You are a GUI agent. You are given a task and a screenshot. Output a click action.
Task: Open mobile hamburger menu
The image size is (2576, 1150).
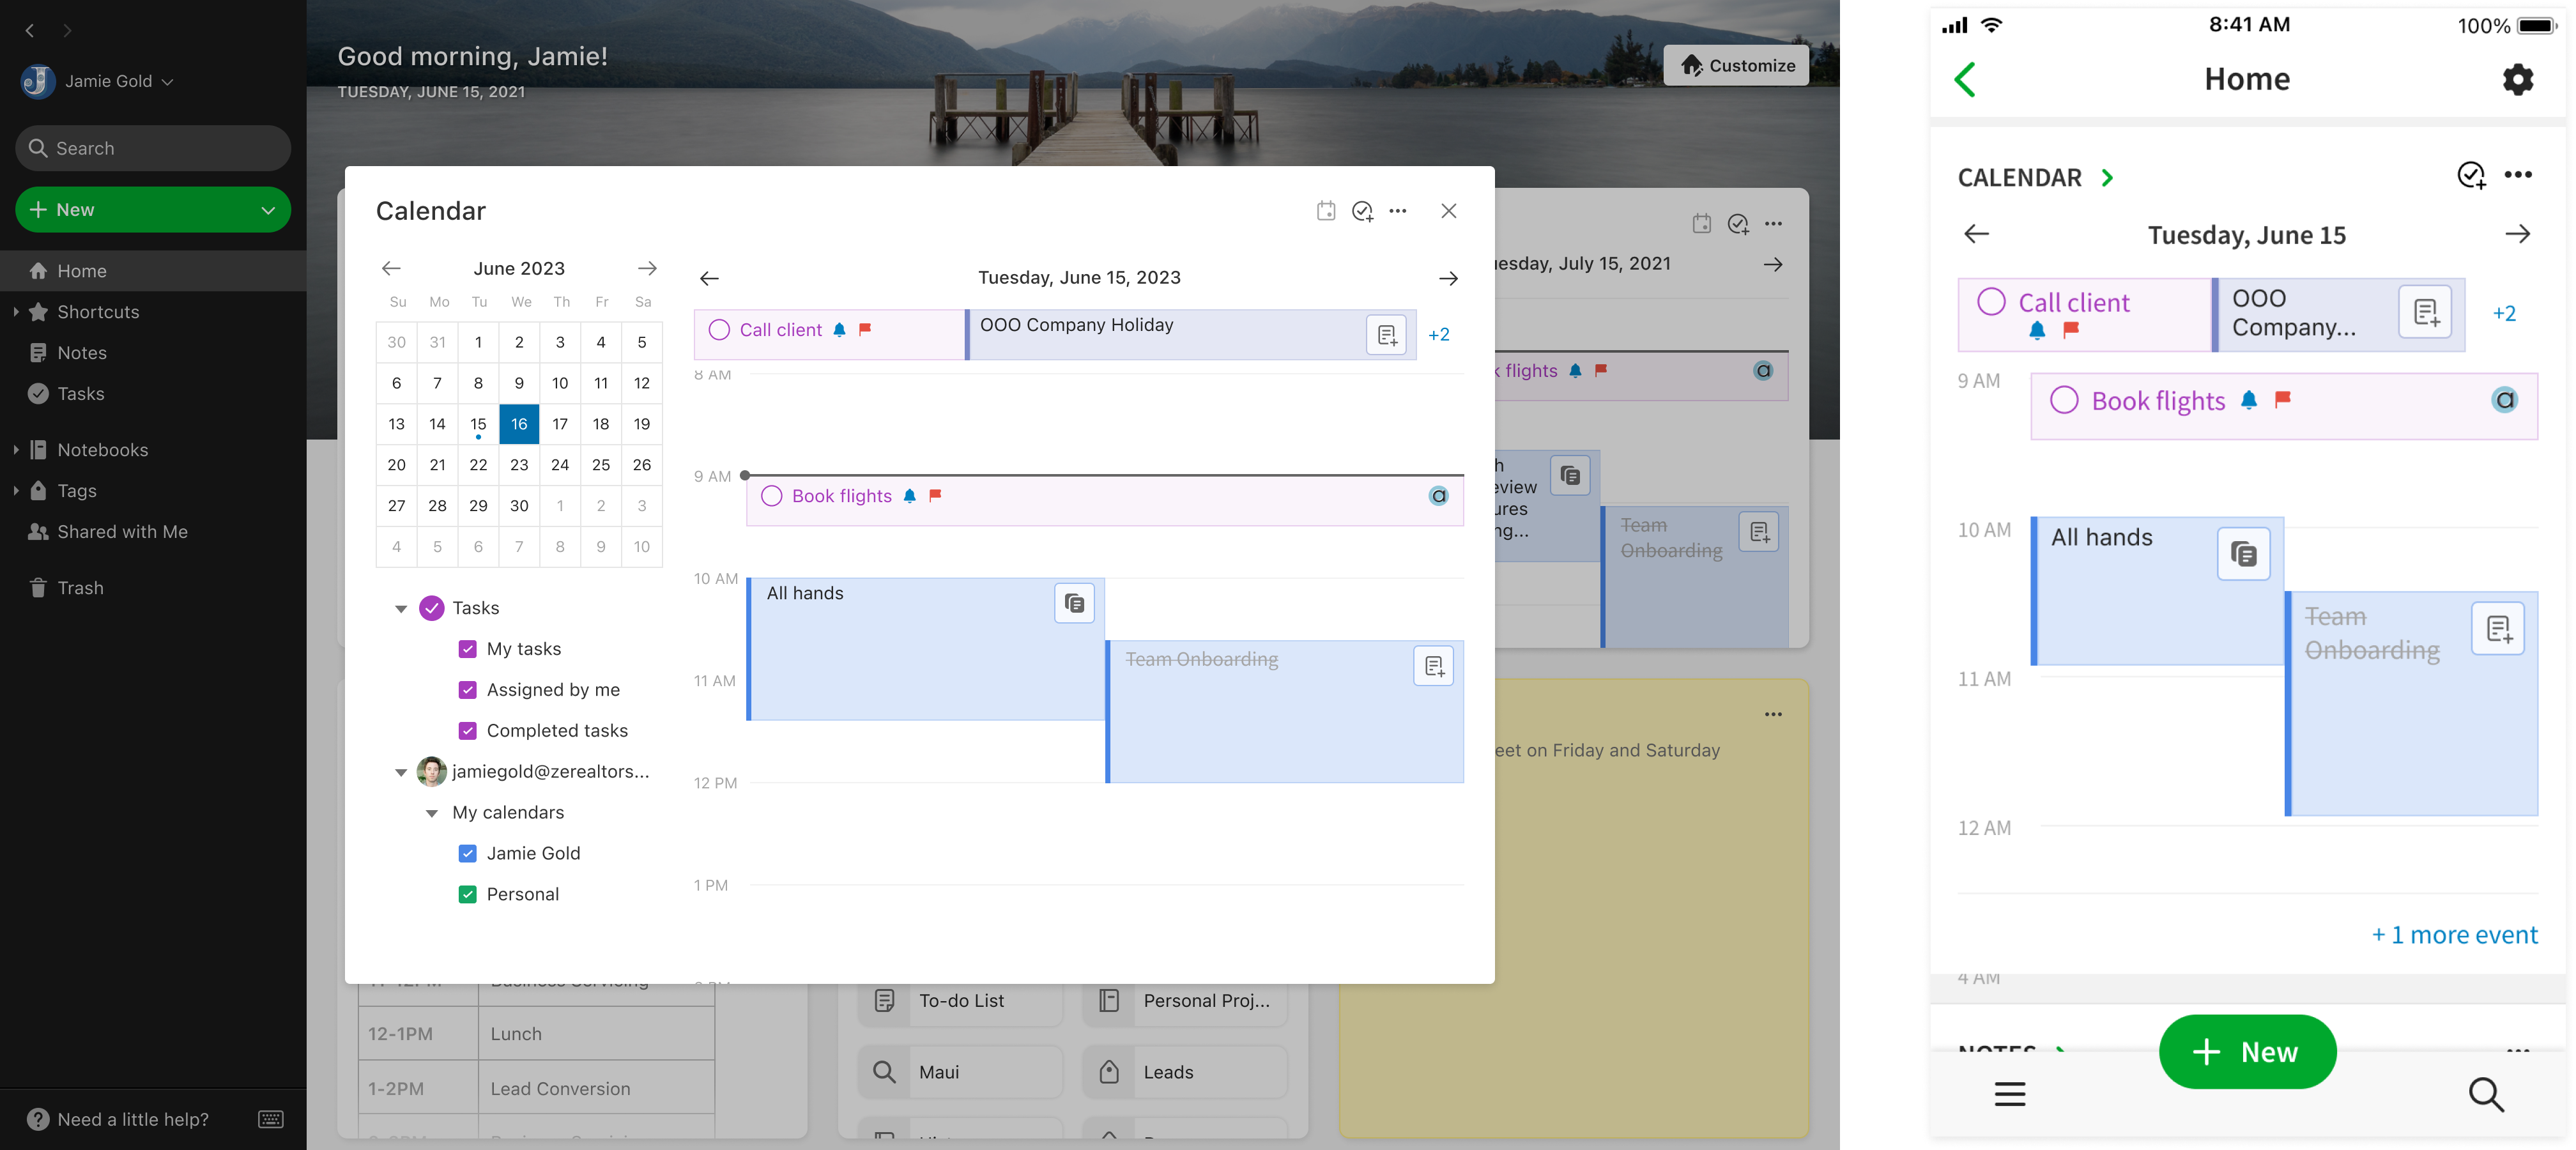tap(2010, 1094)
